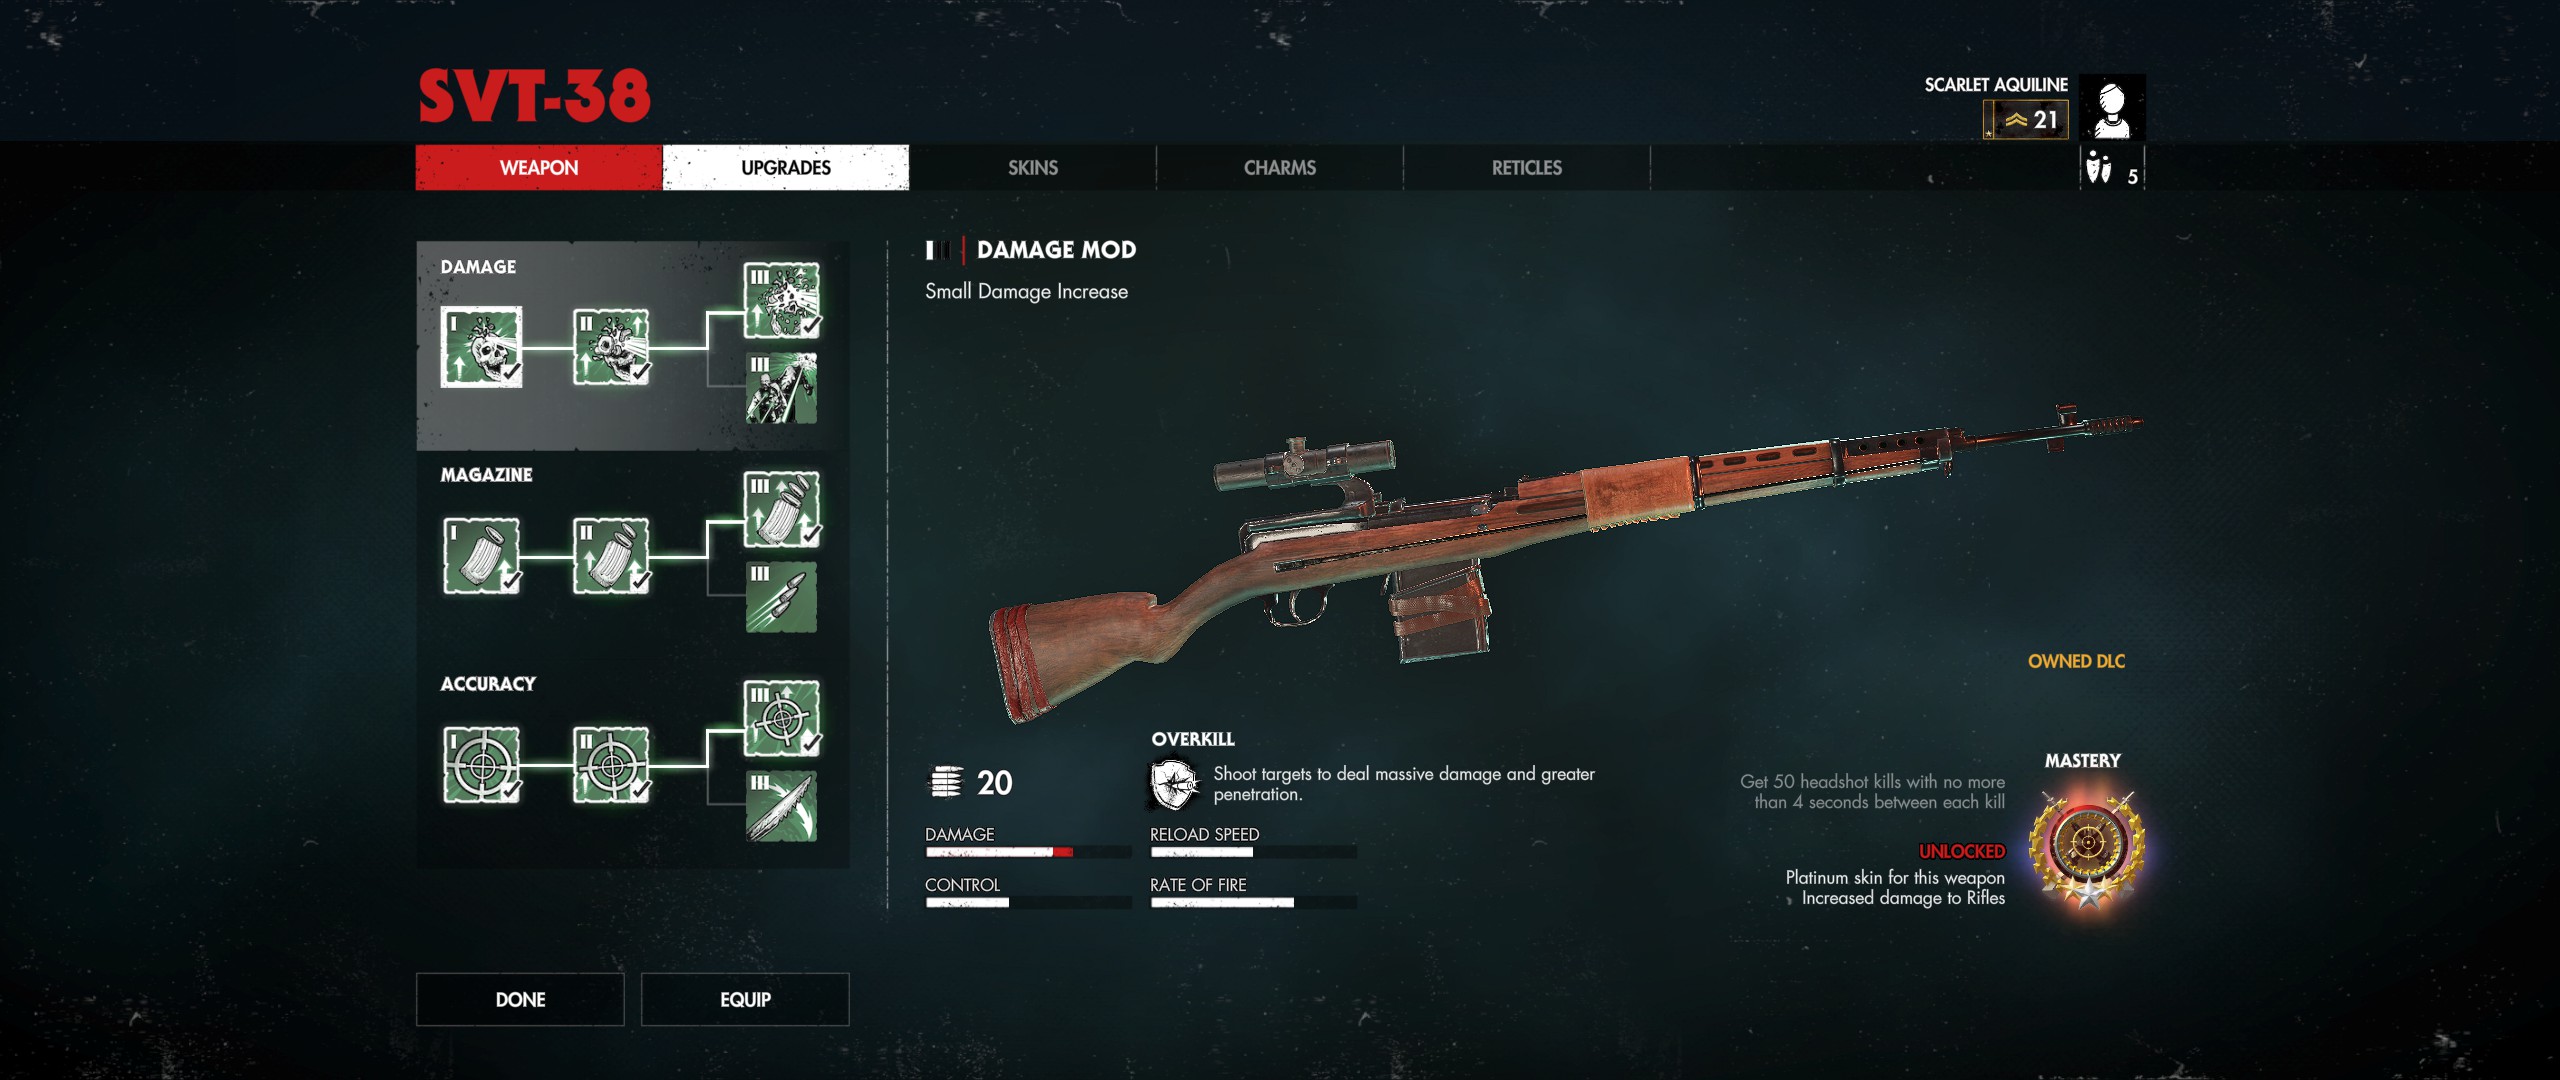Choose lower Damage tier III zombie upgrade
The height and width of the screenshot is (1080, 2560).
coord(781,388)
